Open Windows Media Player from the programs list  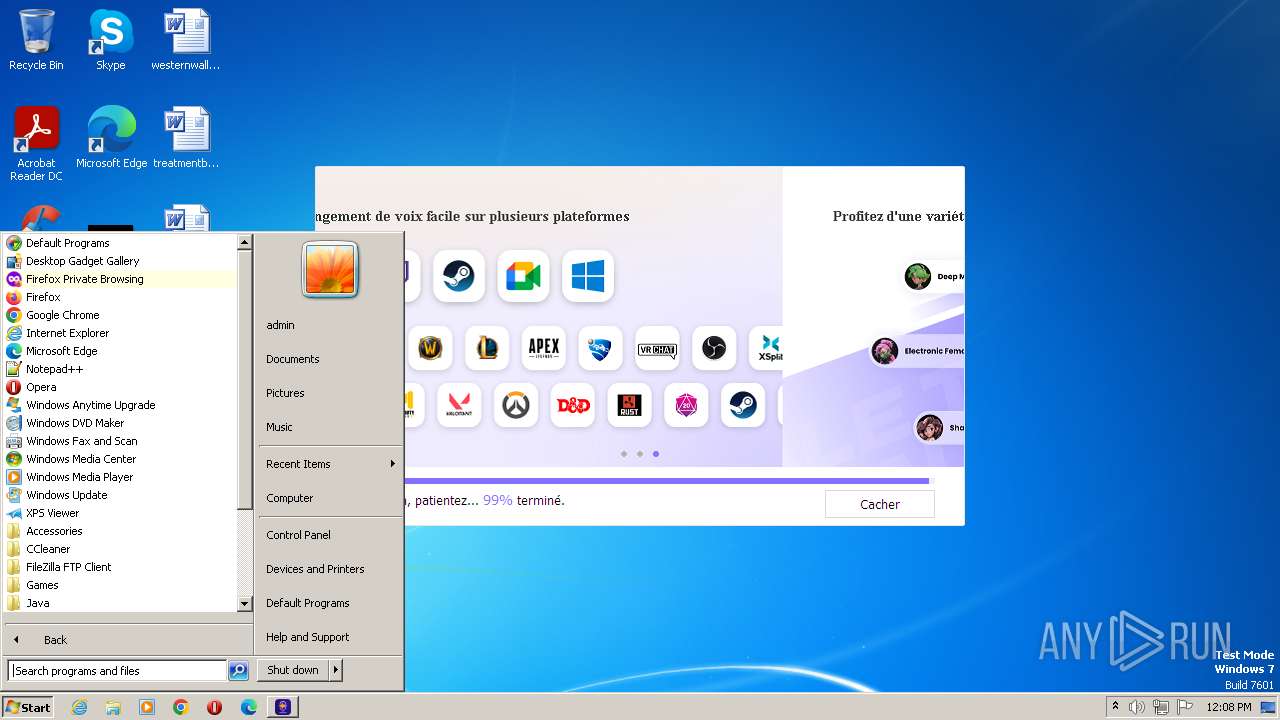click(120, 477)
